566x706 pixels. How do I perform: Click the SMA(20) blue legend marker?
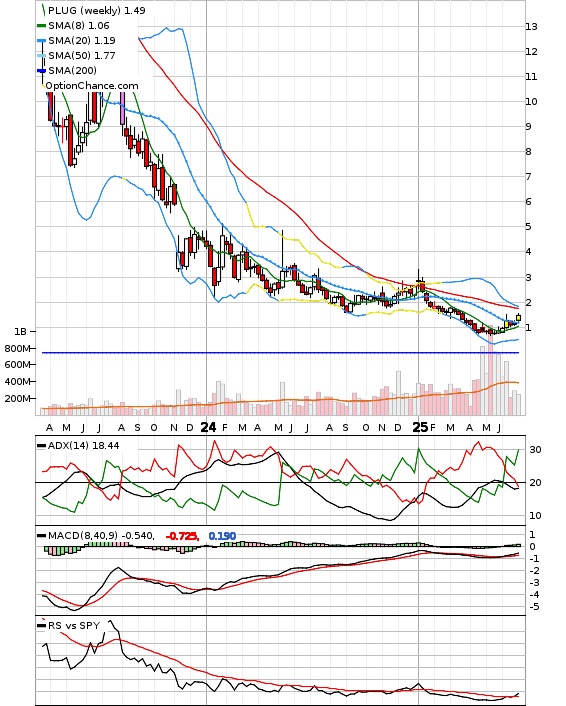41,41
